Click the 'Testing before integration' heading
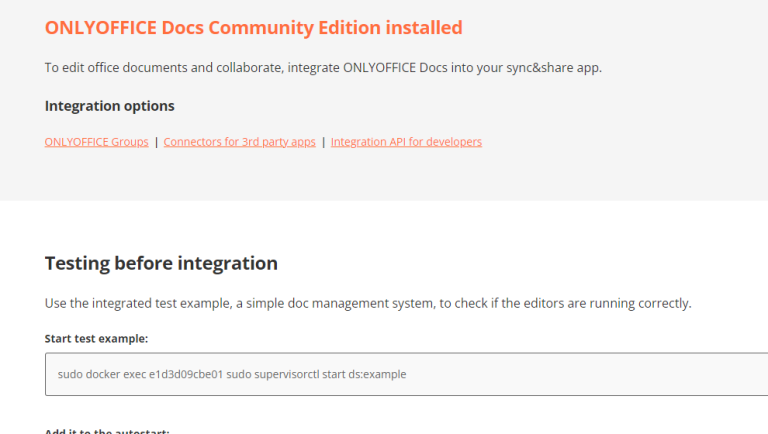Viewport: 768px width, 434px height. click(x=161, y=263)
